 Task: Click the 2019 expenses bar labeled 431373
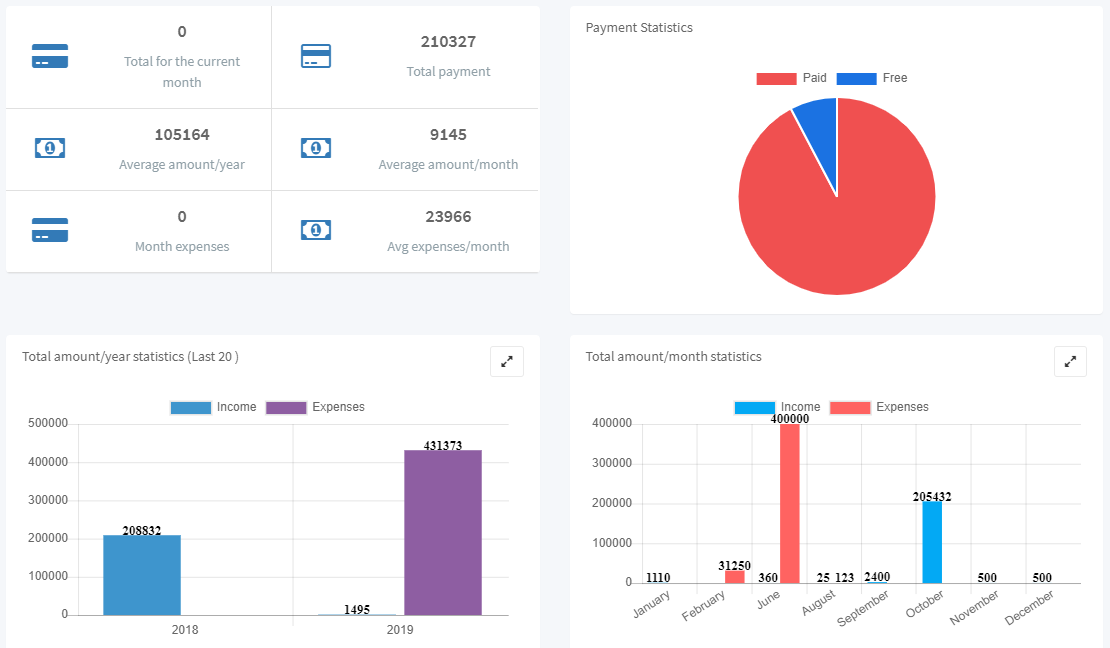(443, 533)
